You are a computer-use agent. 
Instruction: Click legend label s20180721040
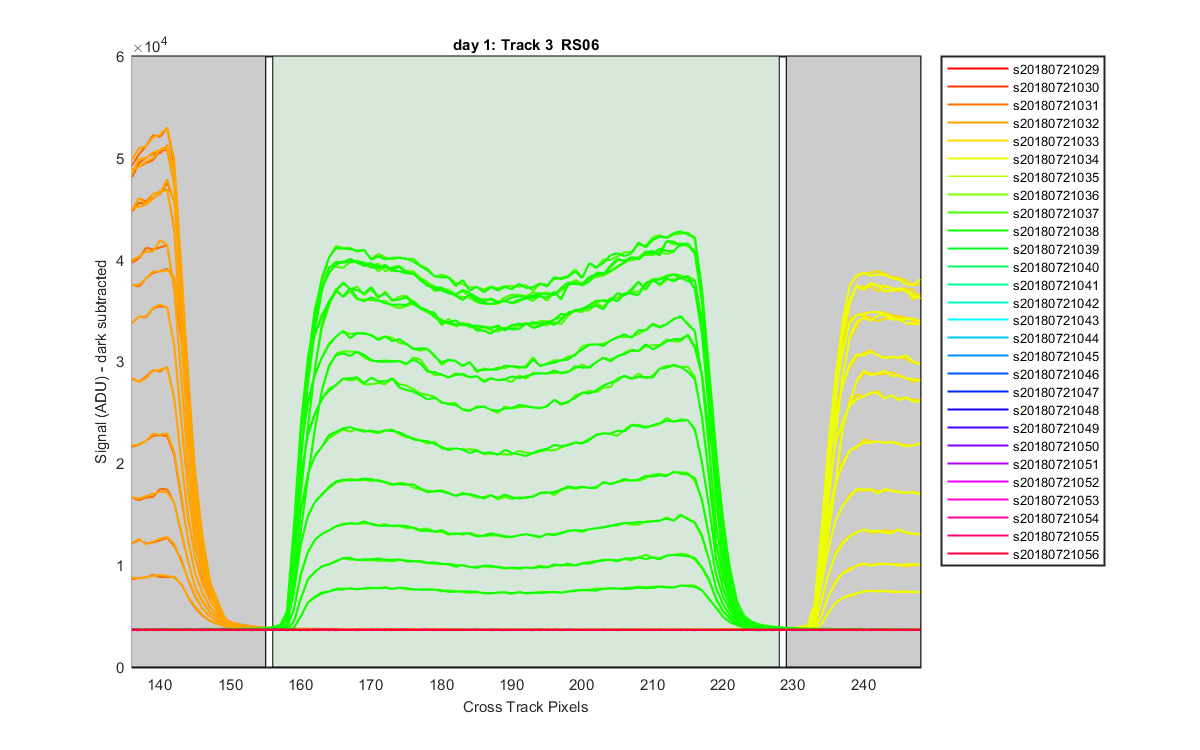coord(1056,268)
